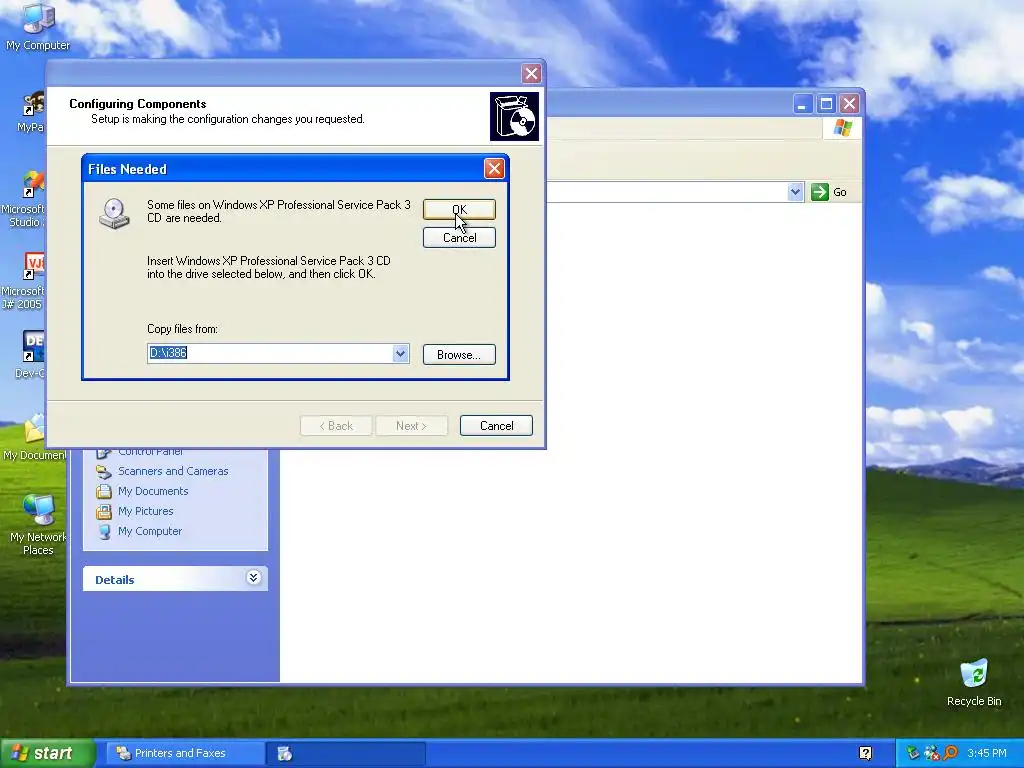Confirm with OK in Files Needed dialog
The height and width of the screenshot is (768, 1024).
tap(459, 209)
